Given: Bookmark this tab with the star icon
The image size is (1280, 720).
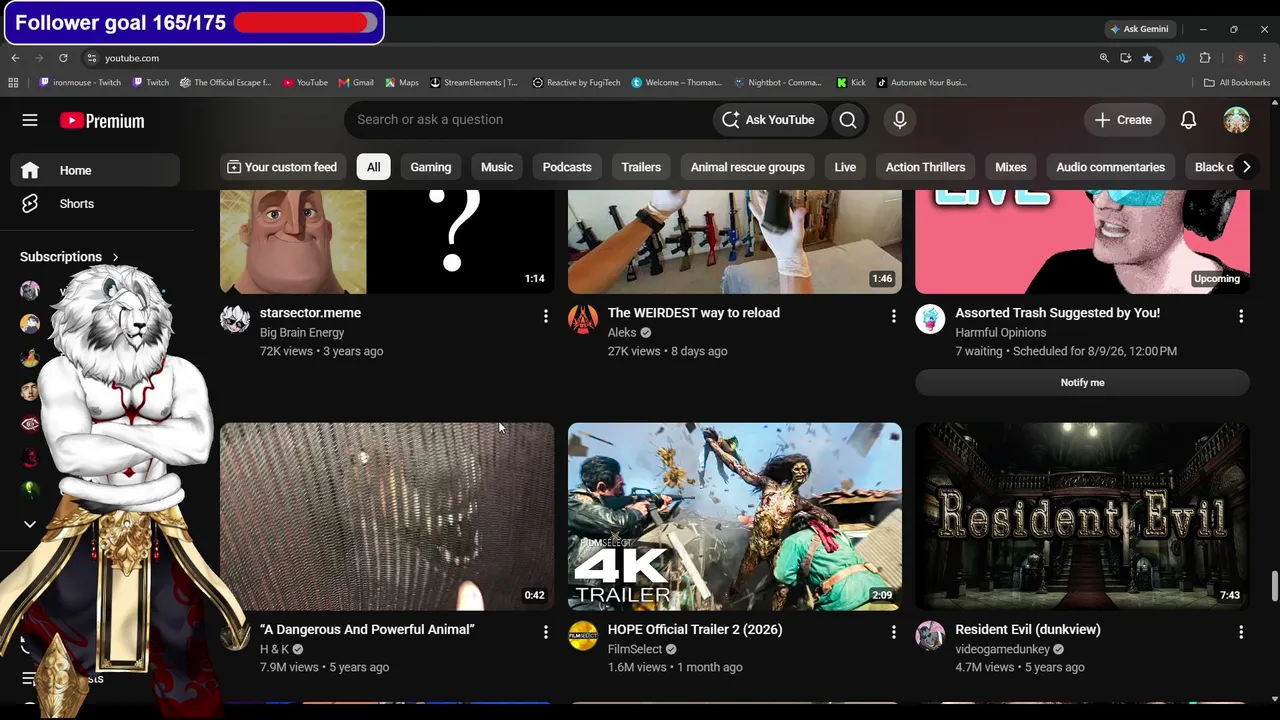Looking at the screenshot, I should click(1147, 58).
